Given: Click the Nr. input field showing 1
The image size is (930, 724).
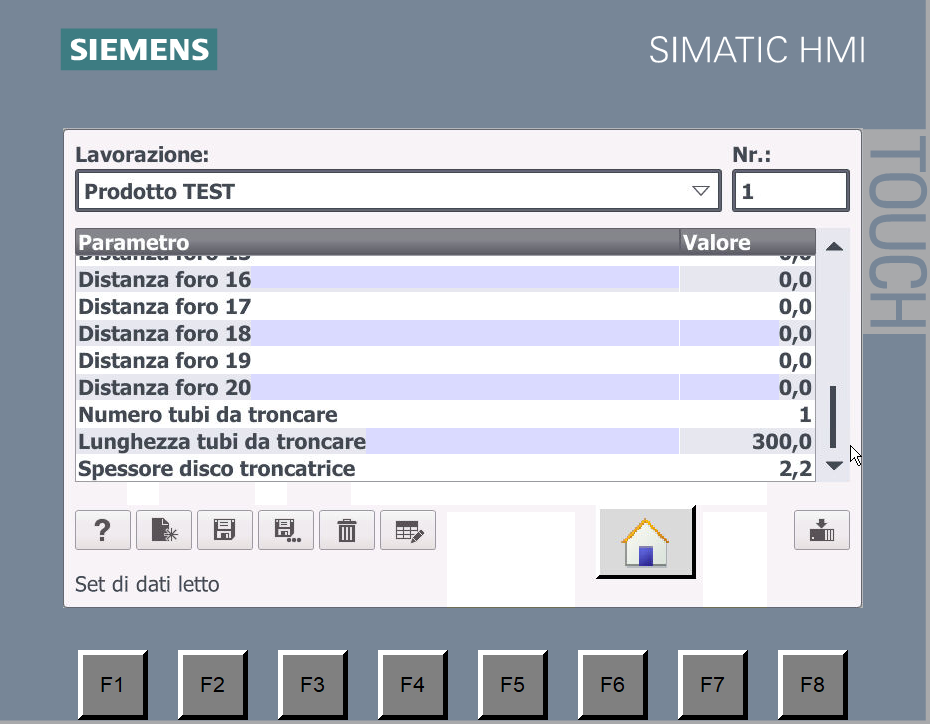Looking at the screenshot, I should 791,191.
